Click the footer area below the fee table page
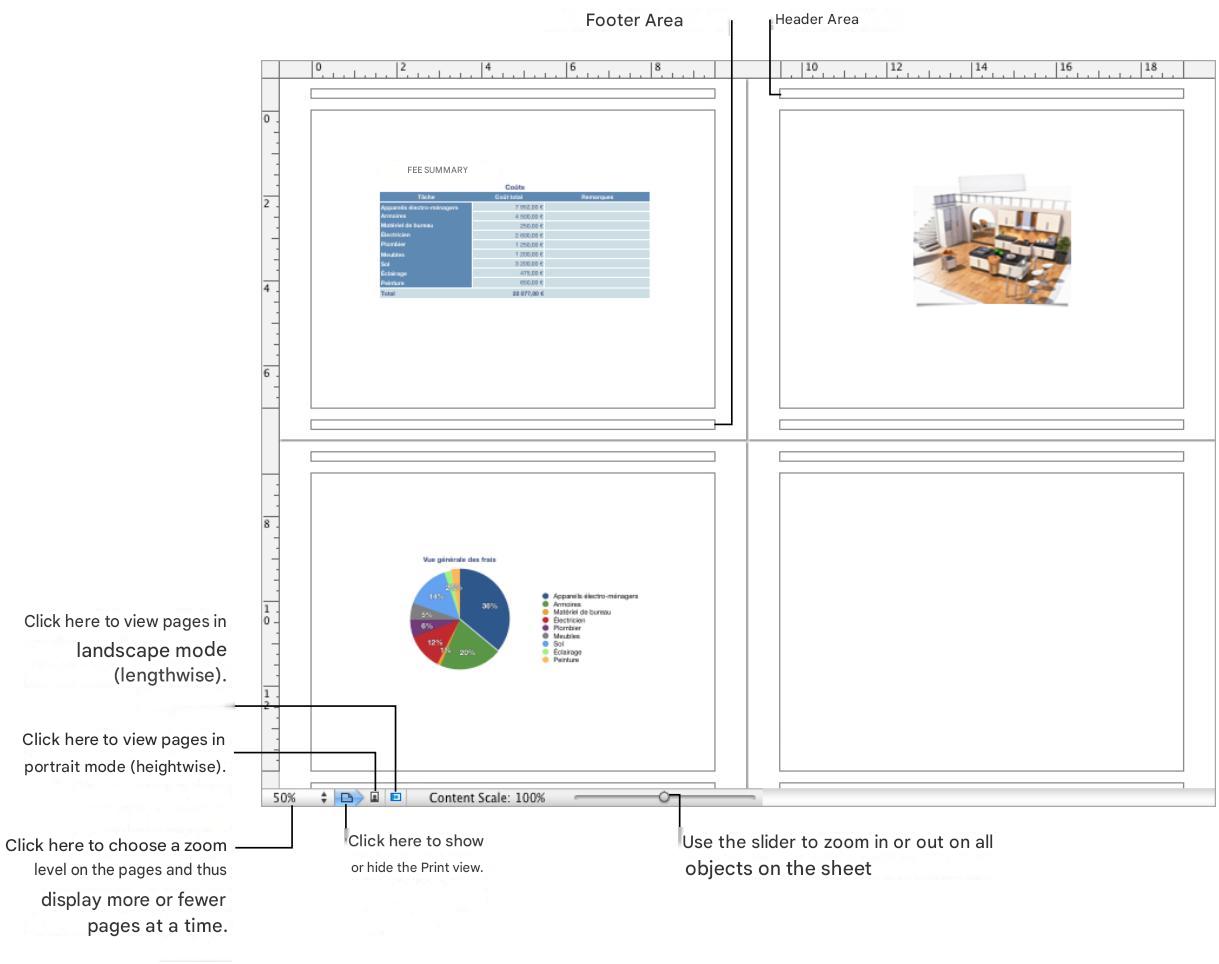This screenshot has height=964, width=1219. point(513,425)
